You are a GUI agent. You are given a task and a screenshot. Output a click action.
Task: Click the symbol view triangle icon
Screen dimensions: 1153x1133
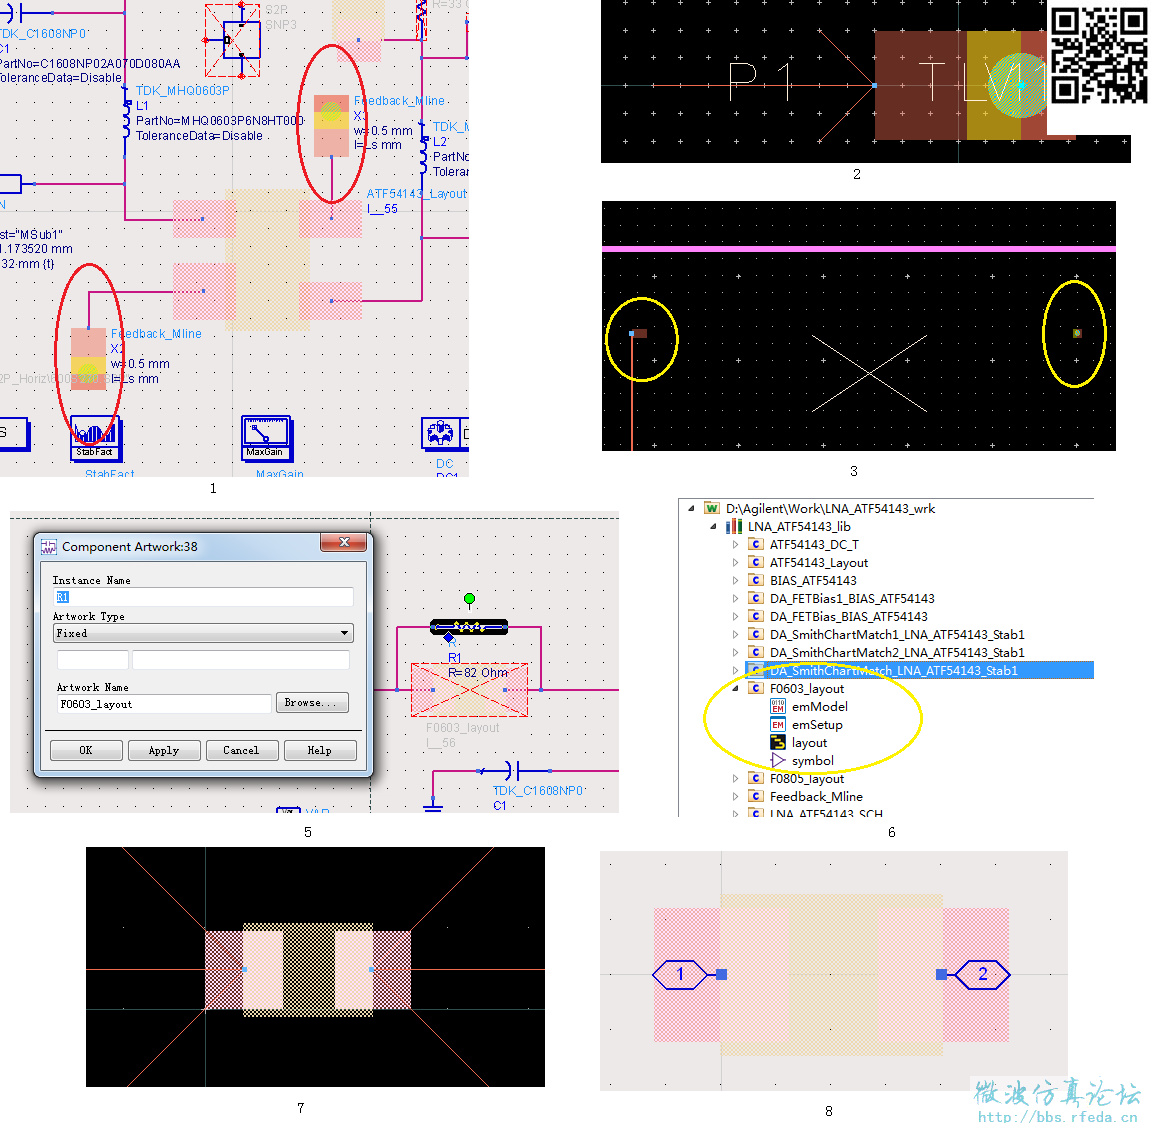click(x=777, y=760)
